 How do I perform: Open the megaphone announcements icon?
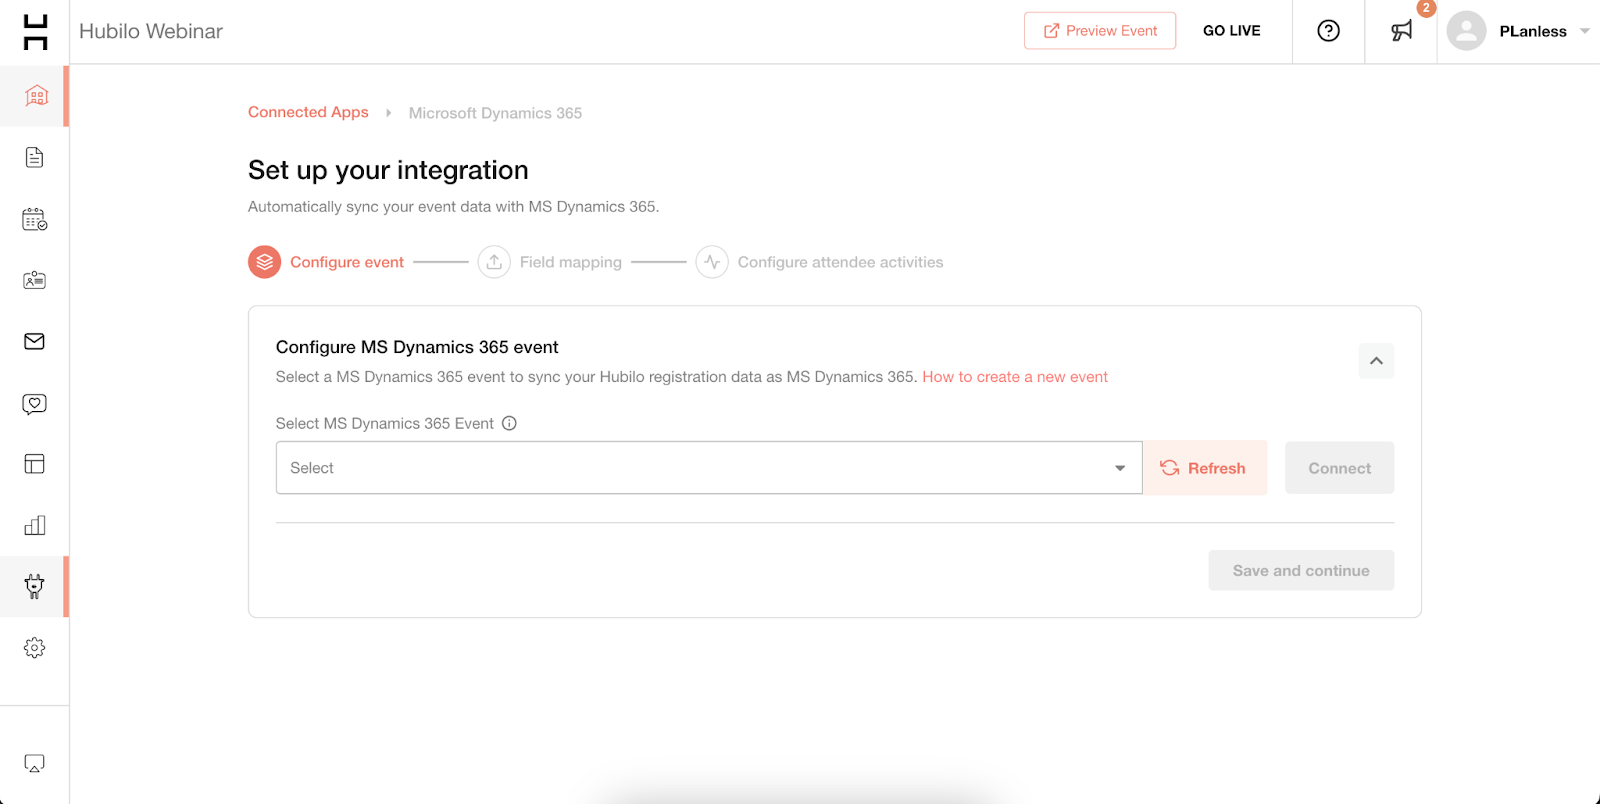tap(1401, 31)
